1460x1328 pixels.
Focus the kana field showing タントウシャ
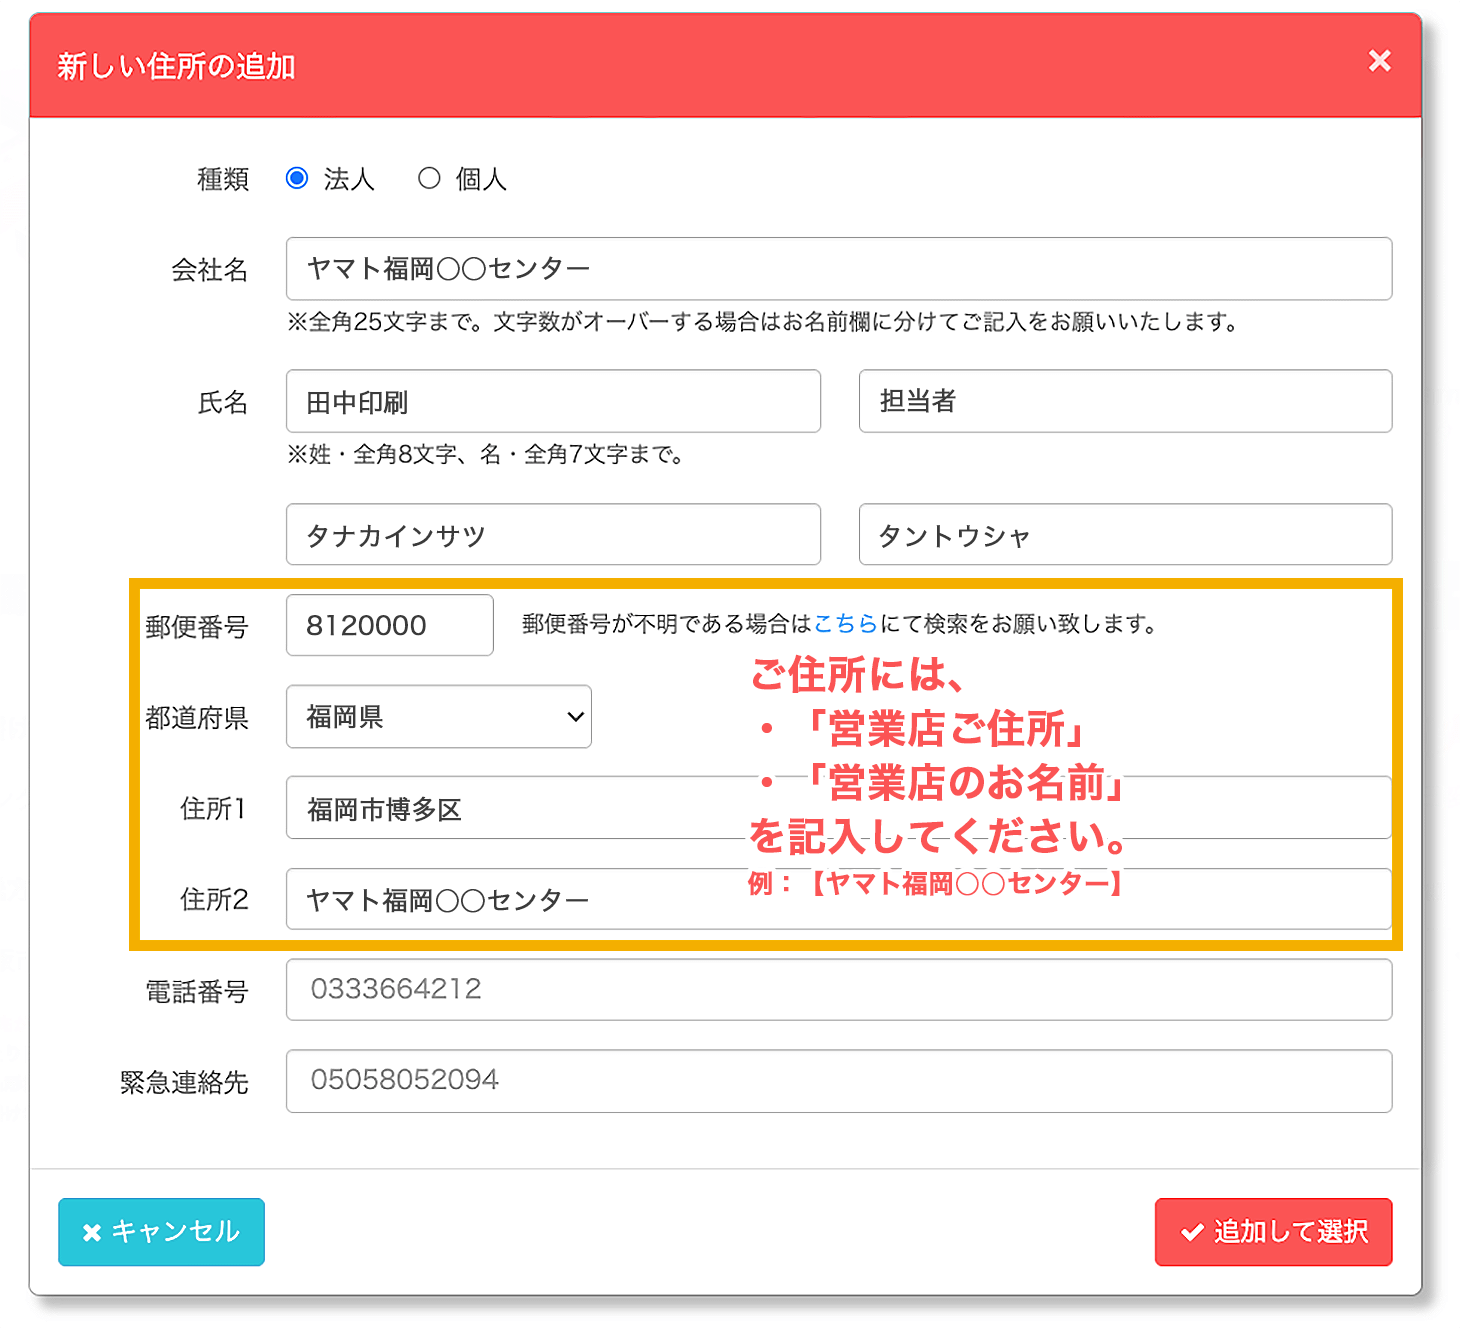(1125, 535)
